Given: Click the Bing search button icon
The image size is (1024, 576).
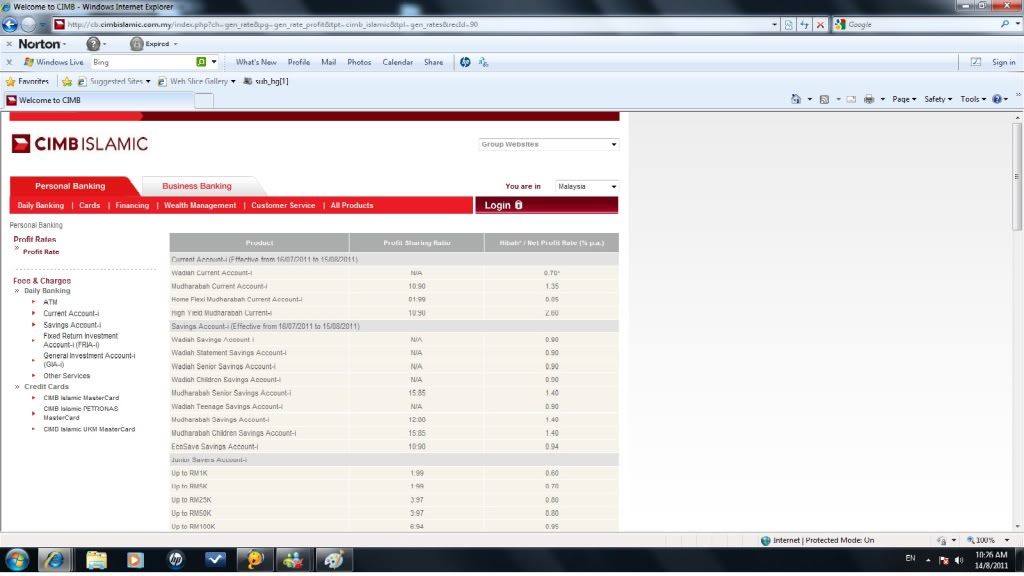Looking at the screenshot, I should pos(201,62).
